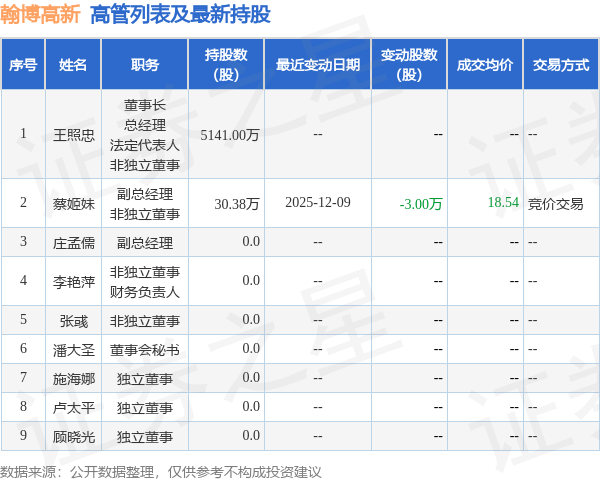Select the 序号 column header
The width and height of the screenshot is (600, 481).
click(23, 65)
